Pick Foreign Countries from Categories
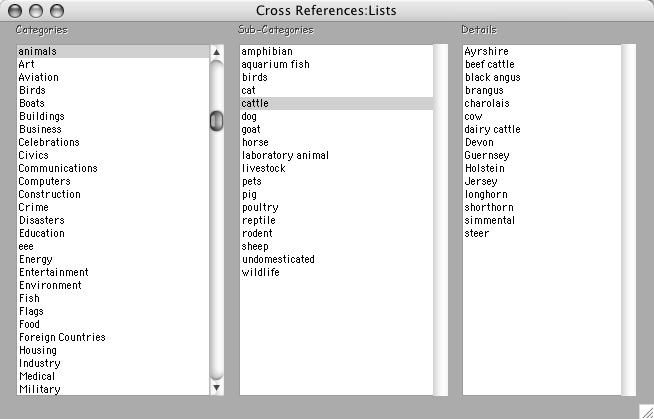 click(62, 337)
